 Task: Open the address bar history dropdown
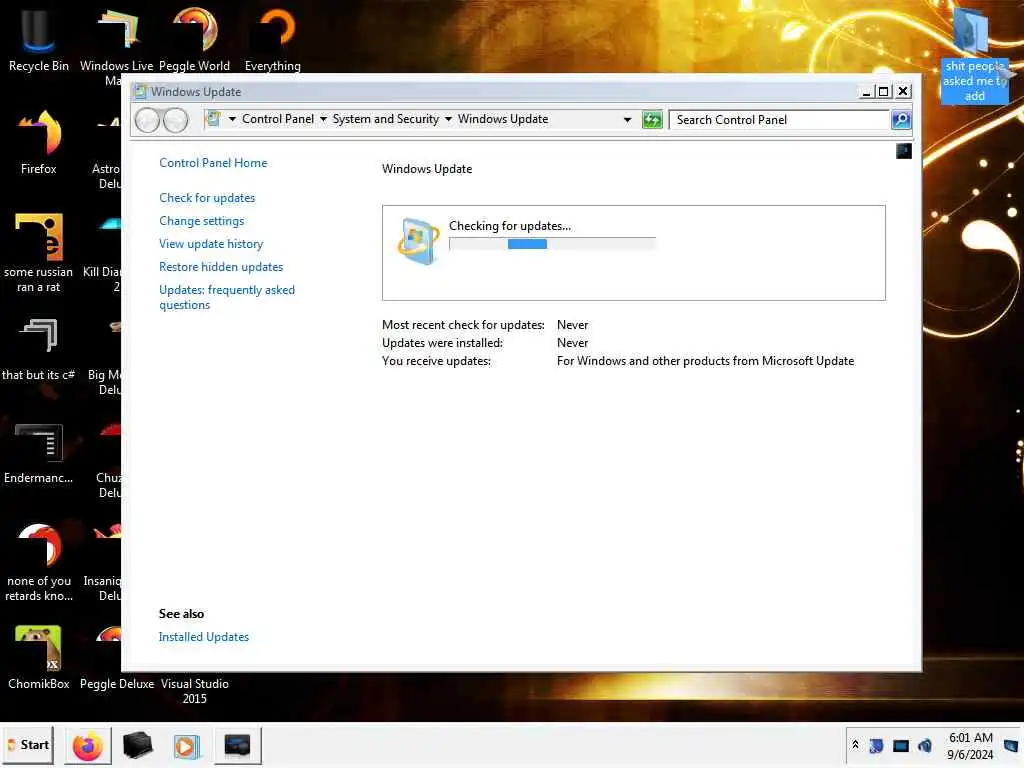[627, 120]
